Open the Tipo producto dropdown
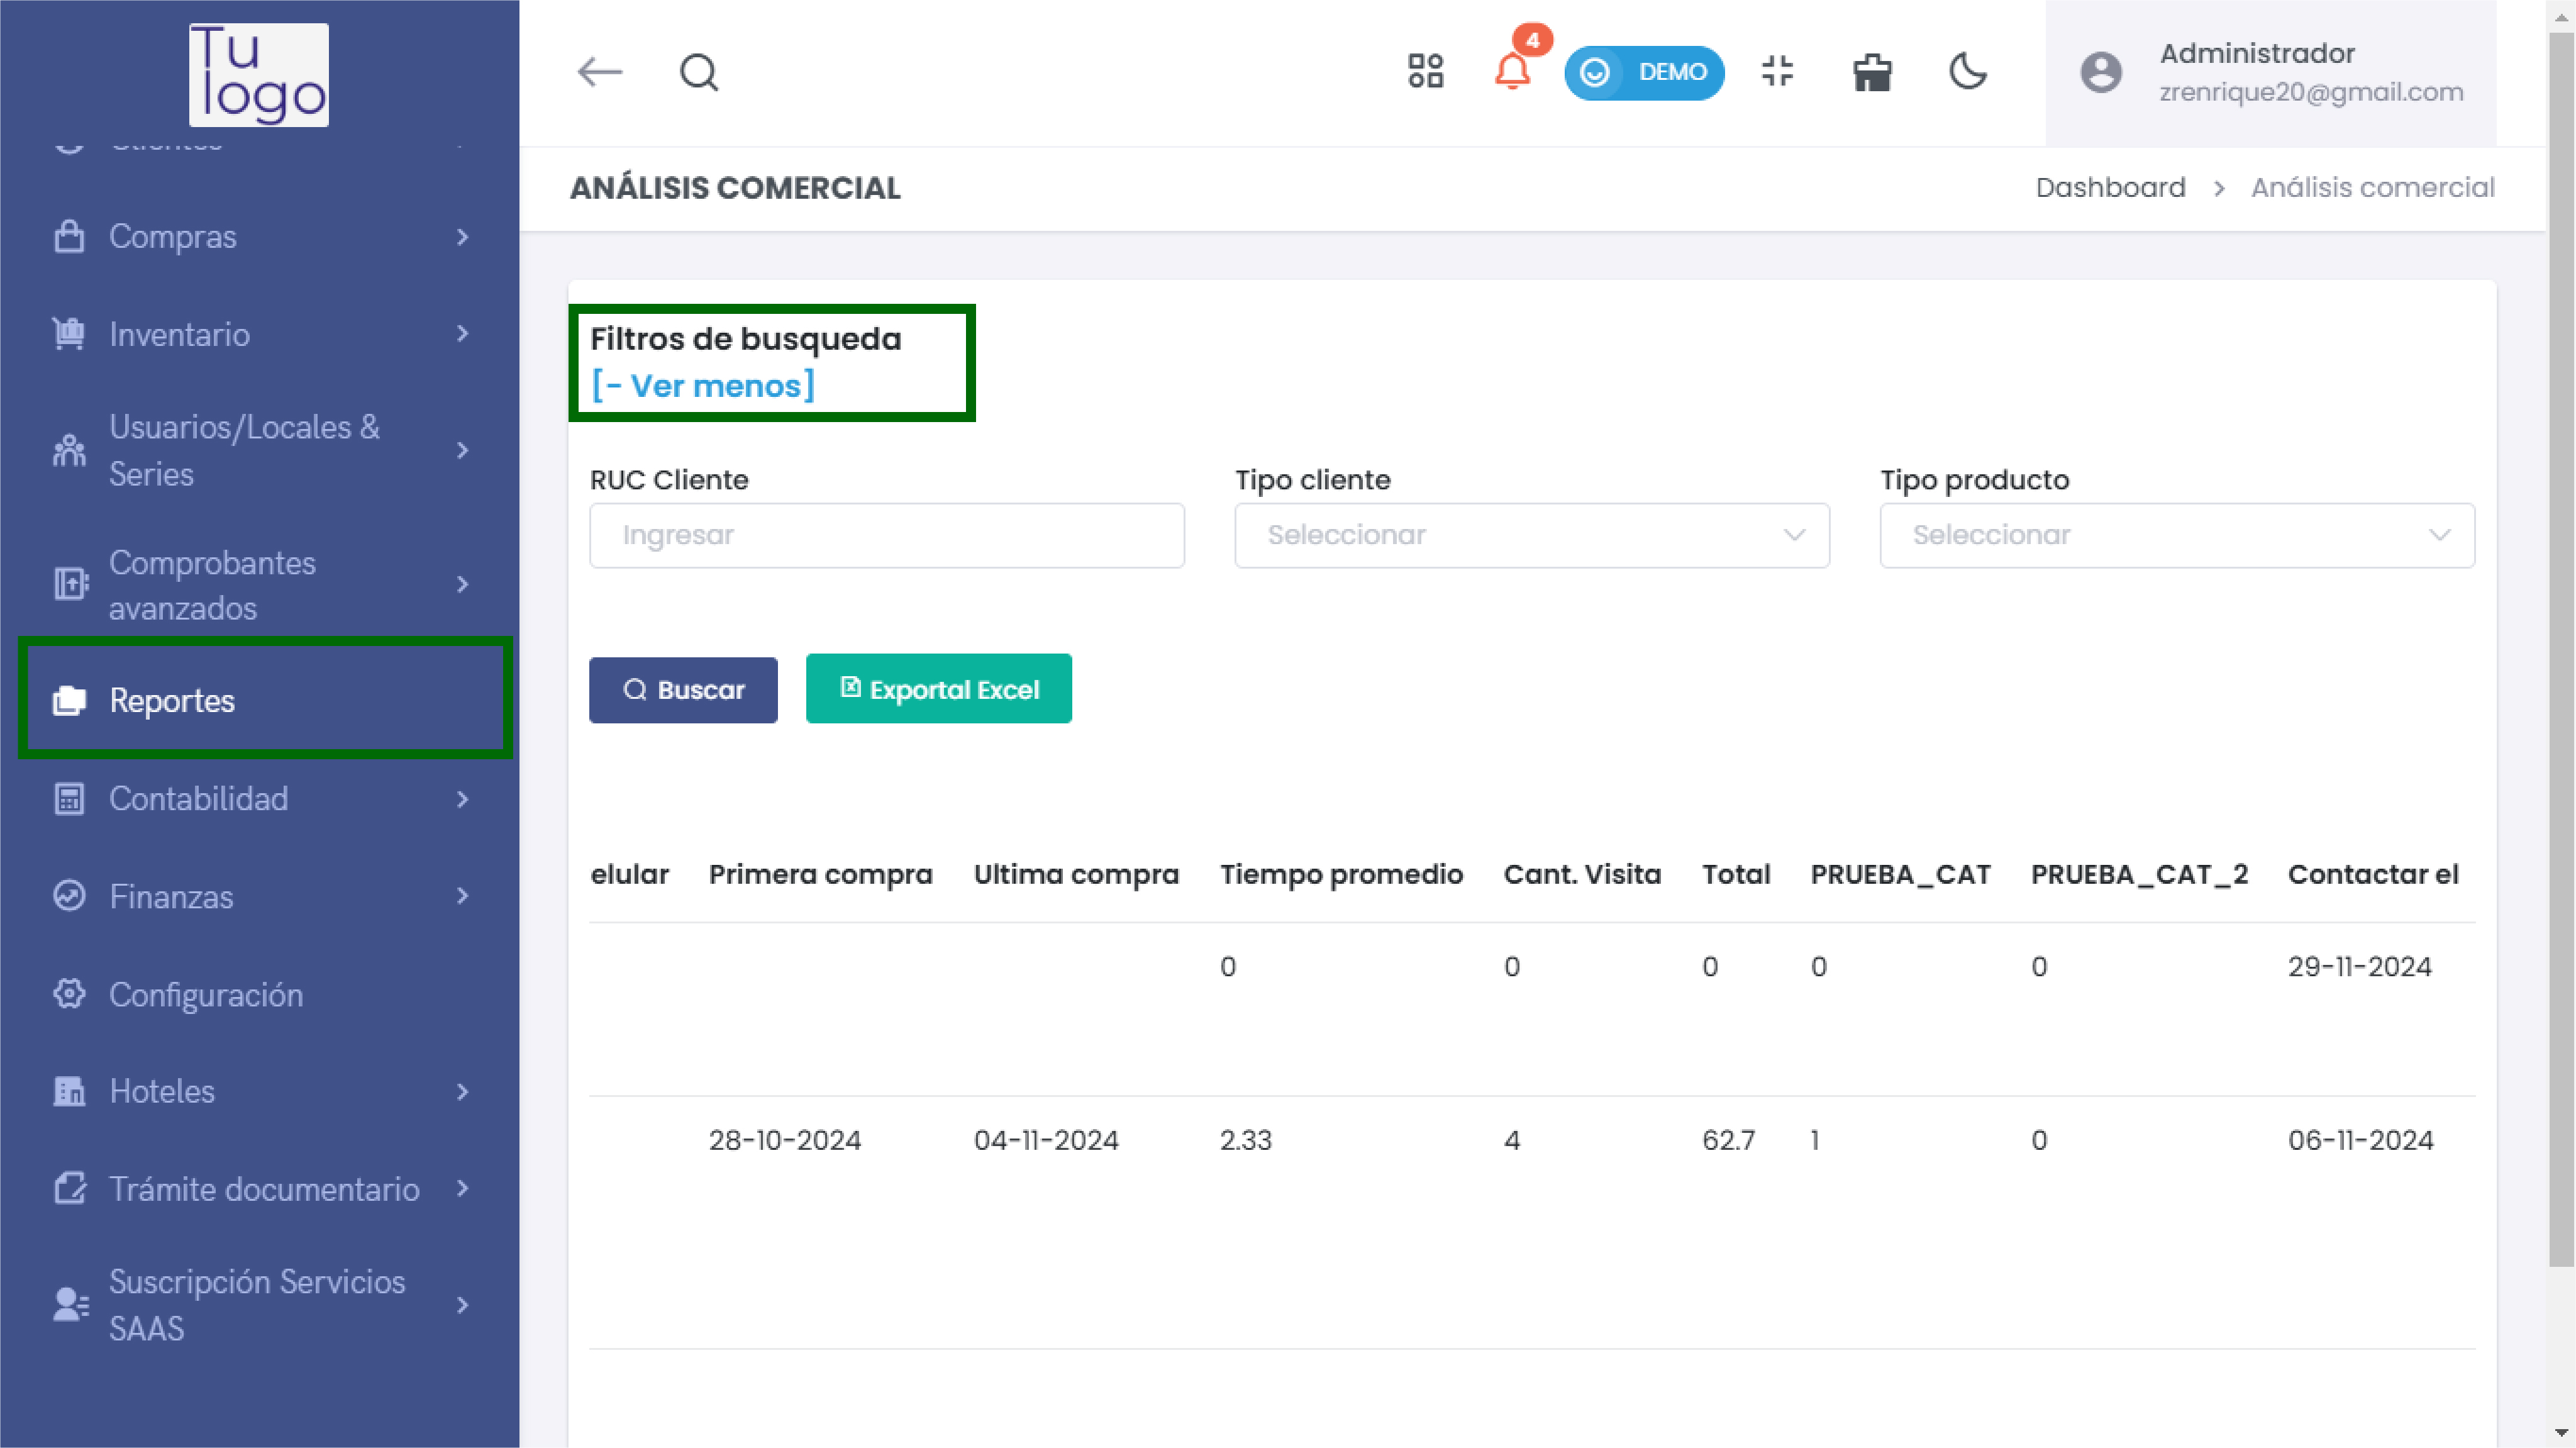This screenshot has width=2576, height=1448. click(2177, 535)
